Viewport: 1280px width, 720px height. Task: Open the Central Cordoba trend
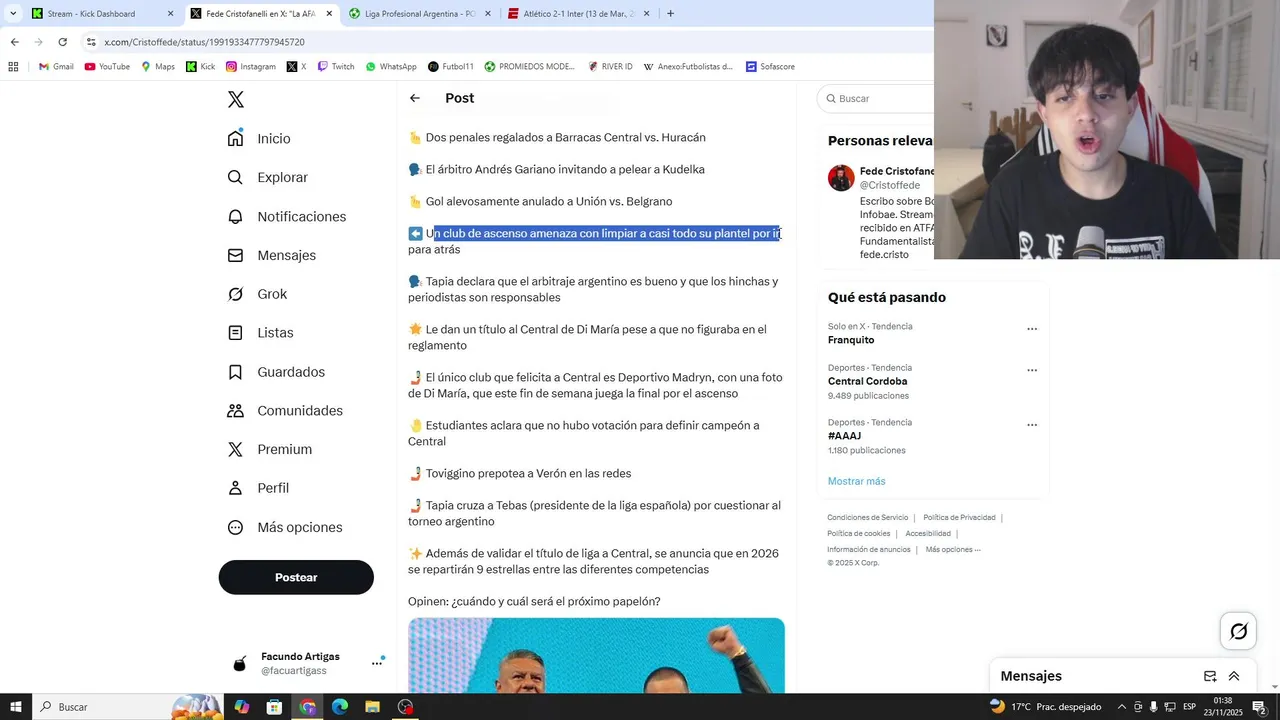click(868, 381)
